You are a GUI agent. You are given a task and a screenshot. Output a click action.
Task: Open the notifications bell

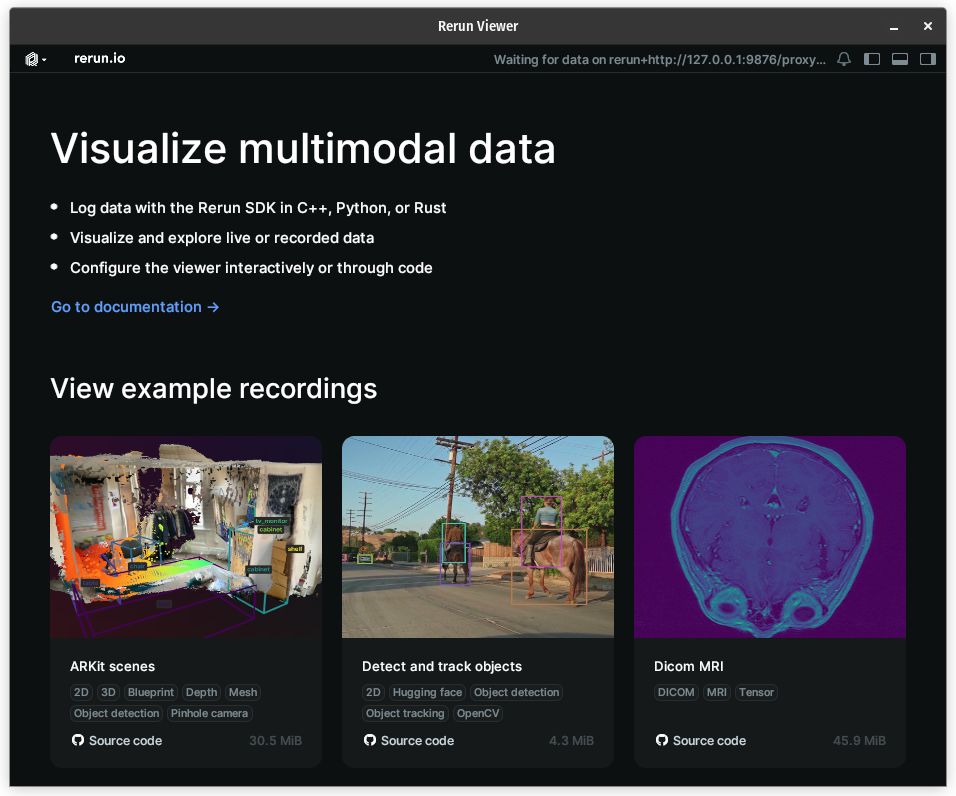[844, 59]
